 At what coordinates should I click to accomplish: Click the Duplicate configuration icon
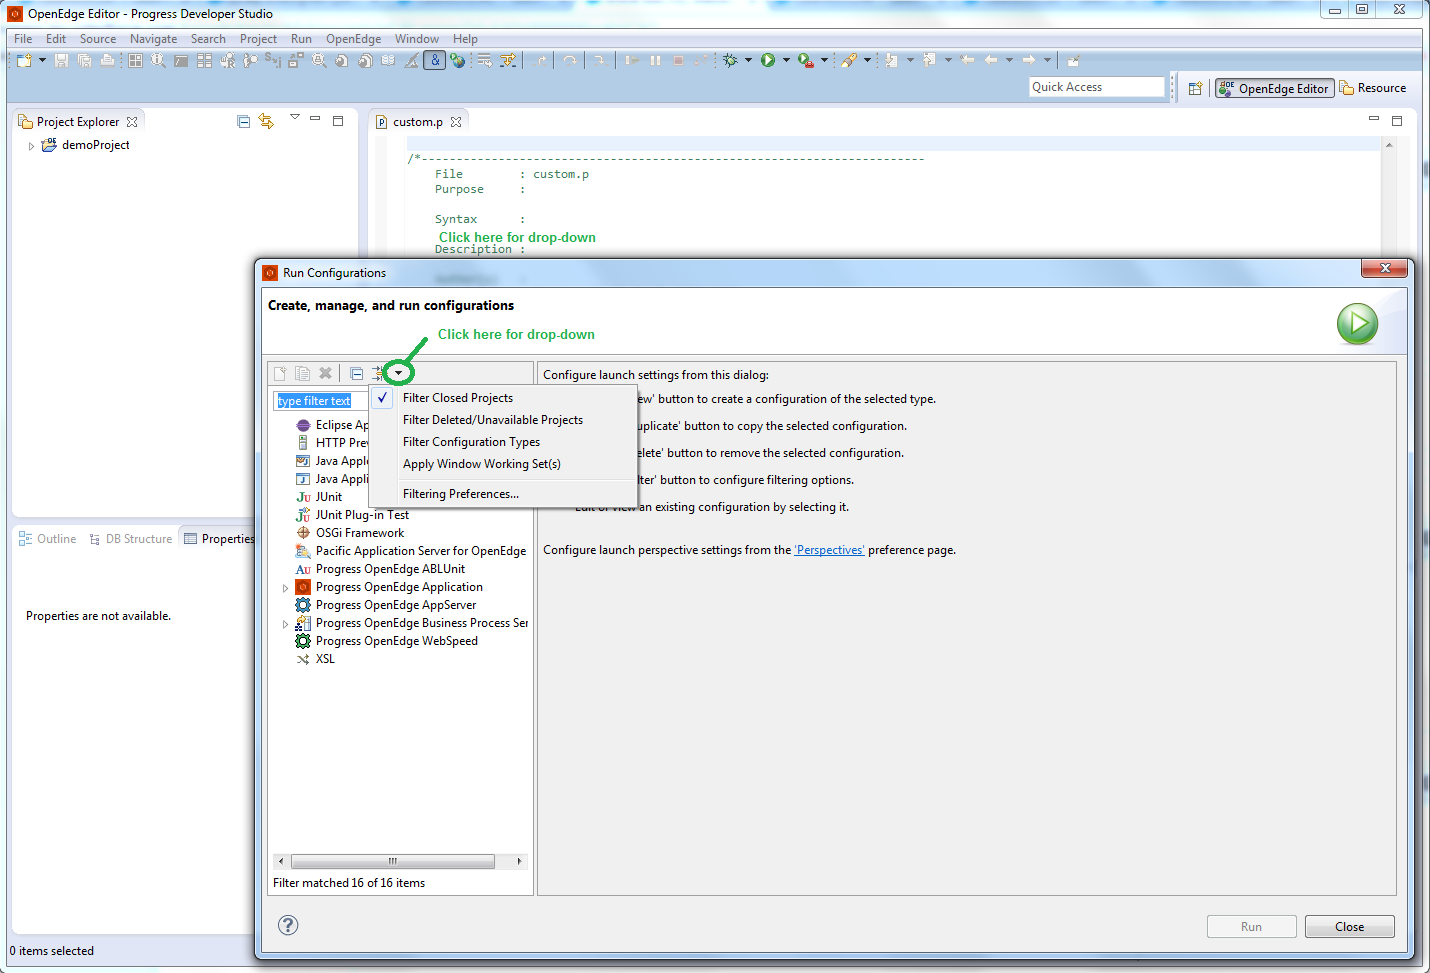(302, 373)
